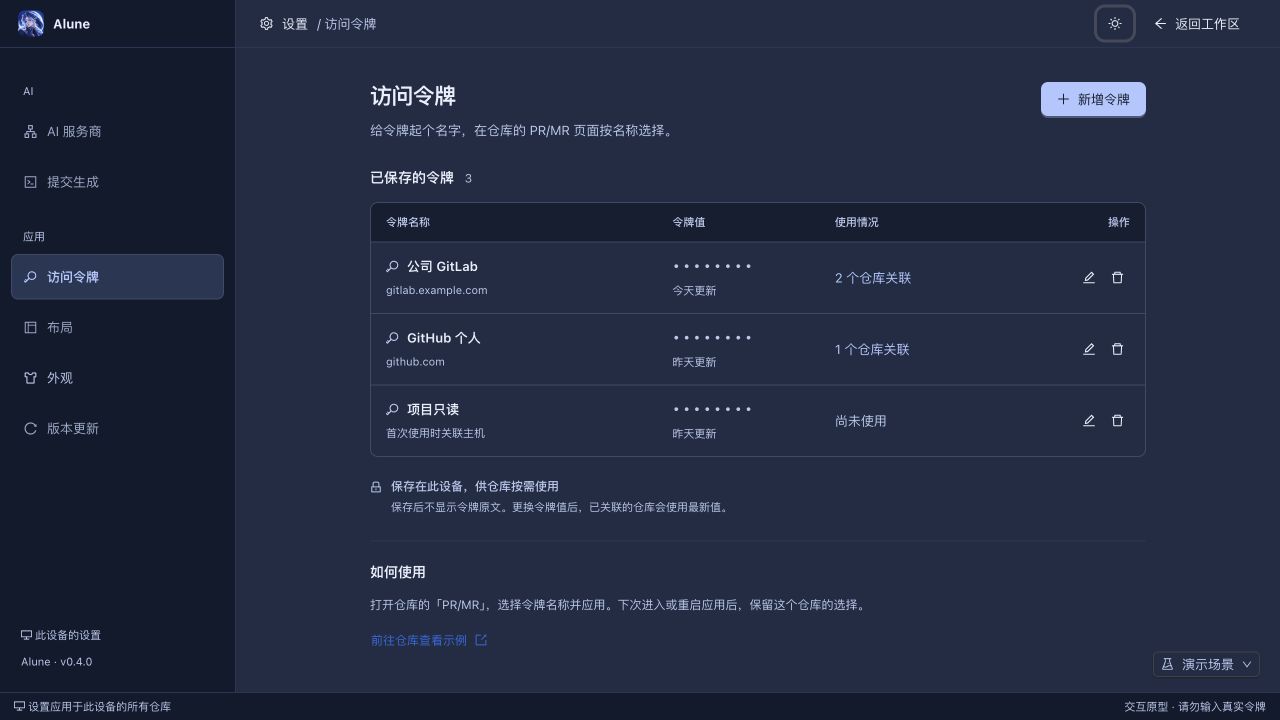The width and height of the screenshot is (1280, 720).
Task: Delete the GitHub 个人 token
Action: point(1118,349)
